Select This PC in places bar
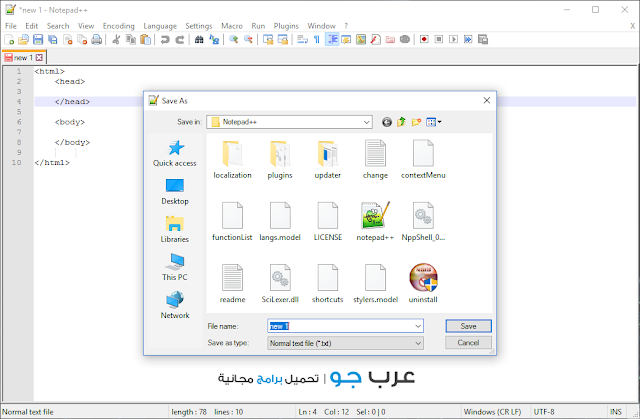The width and height of the screenshot is (640, 419). coord(175,267)
